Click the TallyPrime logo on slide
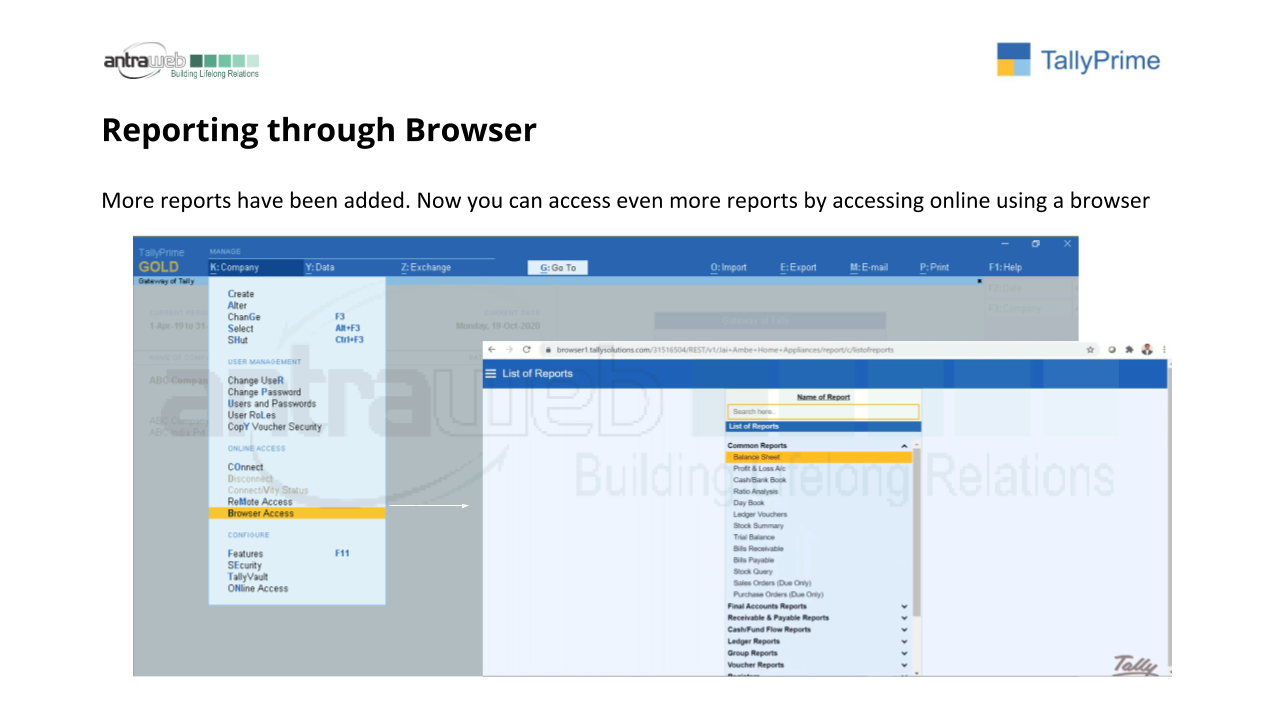The height and width of the screenshot is (720, 1280). [1078, 60]
